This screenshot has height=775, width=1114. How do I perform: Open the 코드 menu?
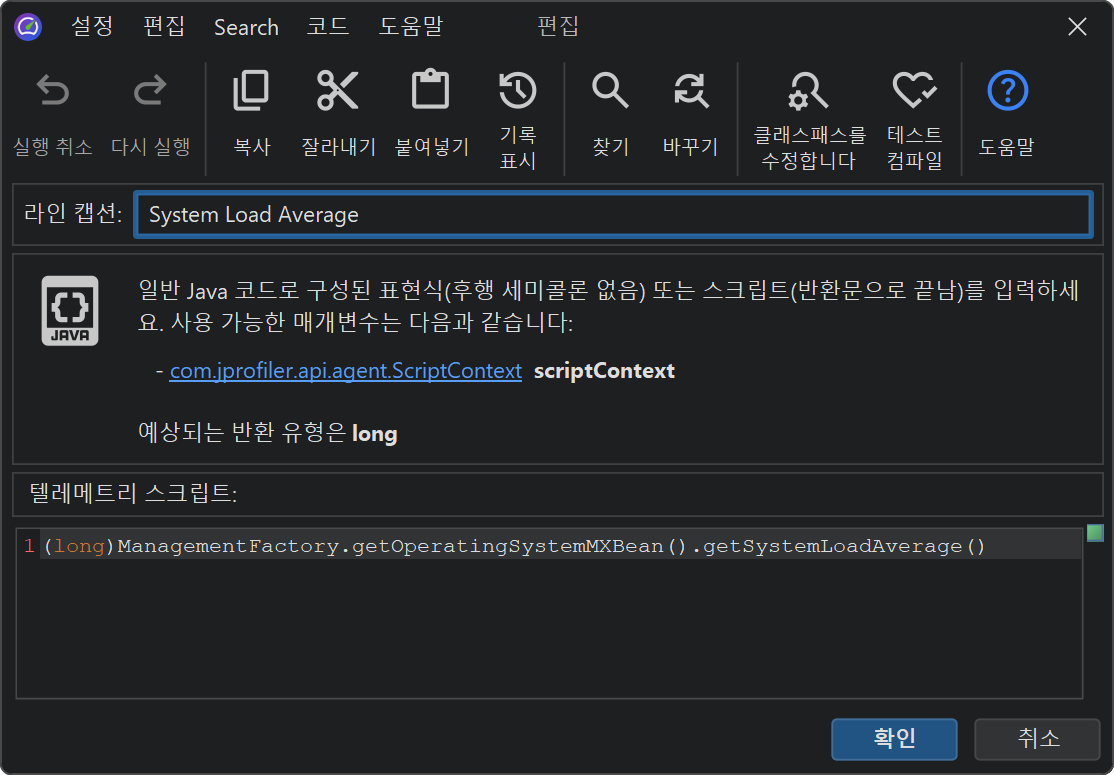pos(328,27)
